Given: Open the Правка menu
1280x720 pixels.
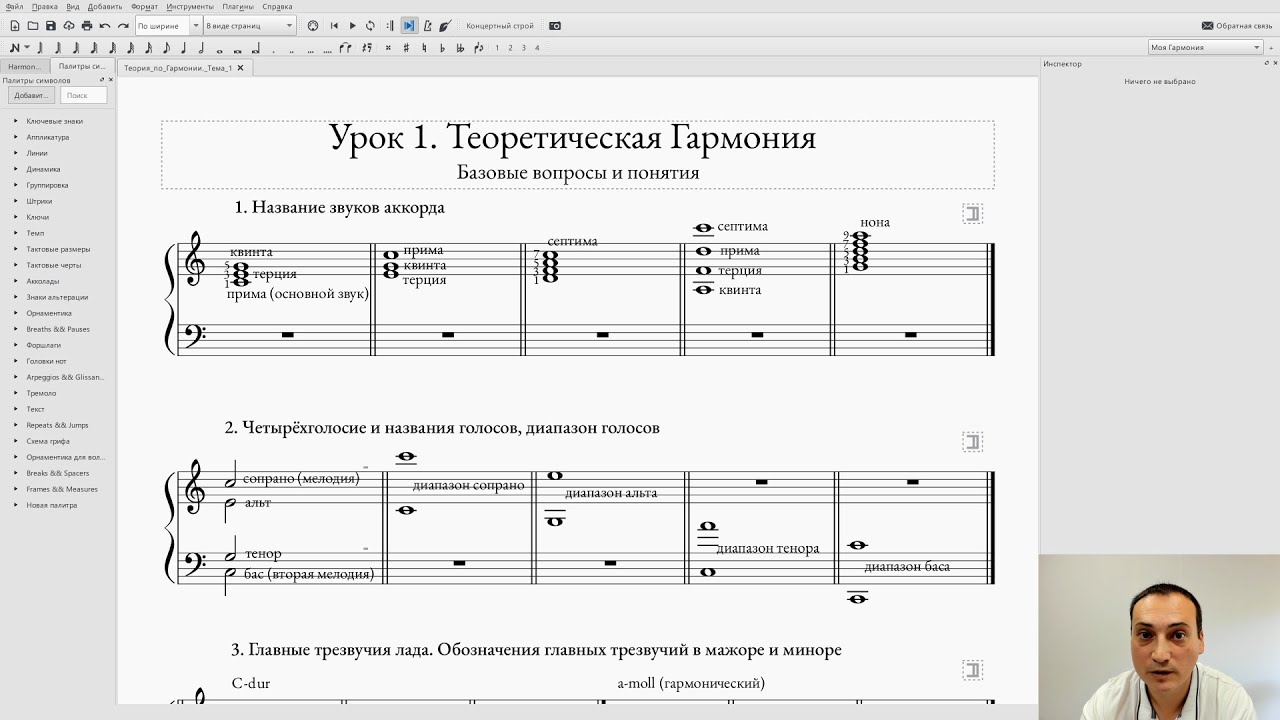Looking at the screenshot, I should [x=45, y=6].
